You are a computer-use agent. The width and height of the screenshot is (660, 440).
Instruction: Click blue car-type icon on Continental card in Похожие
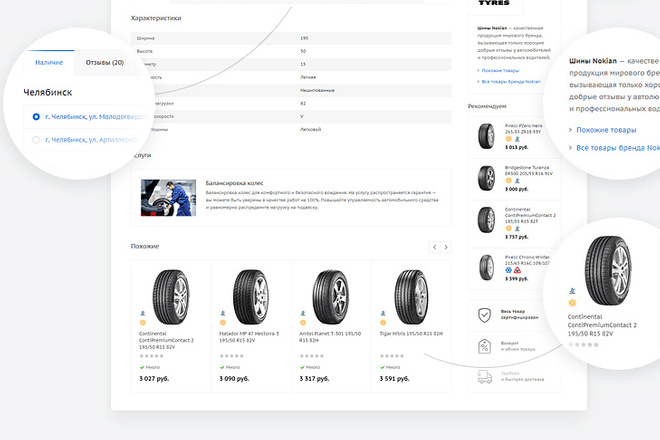click(x=143, y=313)
